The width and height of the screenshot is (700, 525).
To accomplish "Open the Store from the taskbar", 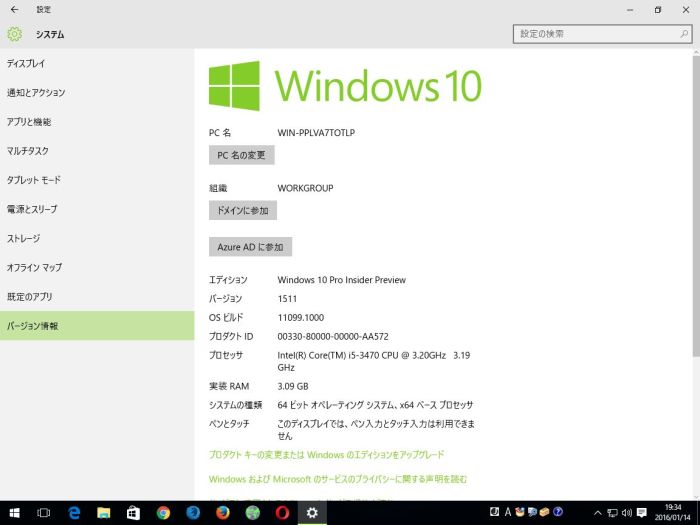I will click(133, 512).
